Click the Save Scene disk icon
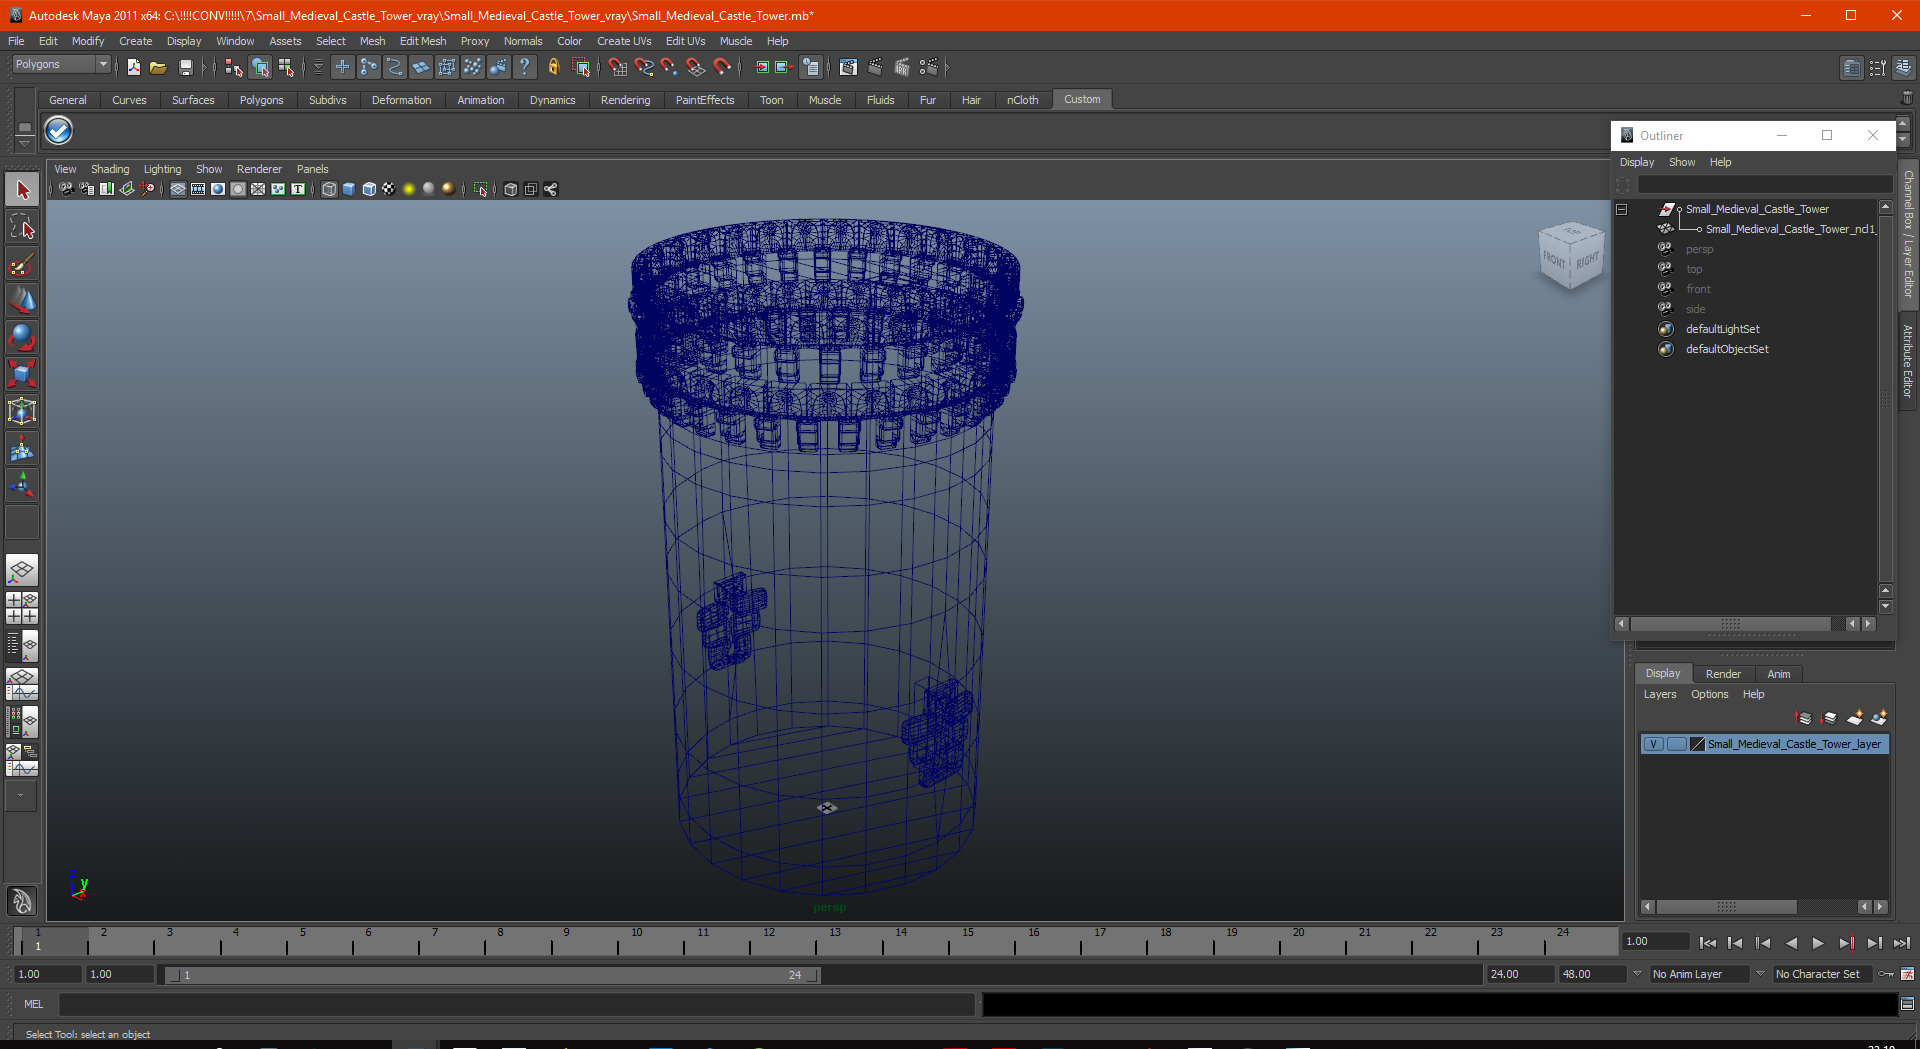Image resolution: width=1920 pixels, height=1049 pixels. point(185,67)
